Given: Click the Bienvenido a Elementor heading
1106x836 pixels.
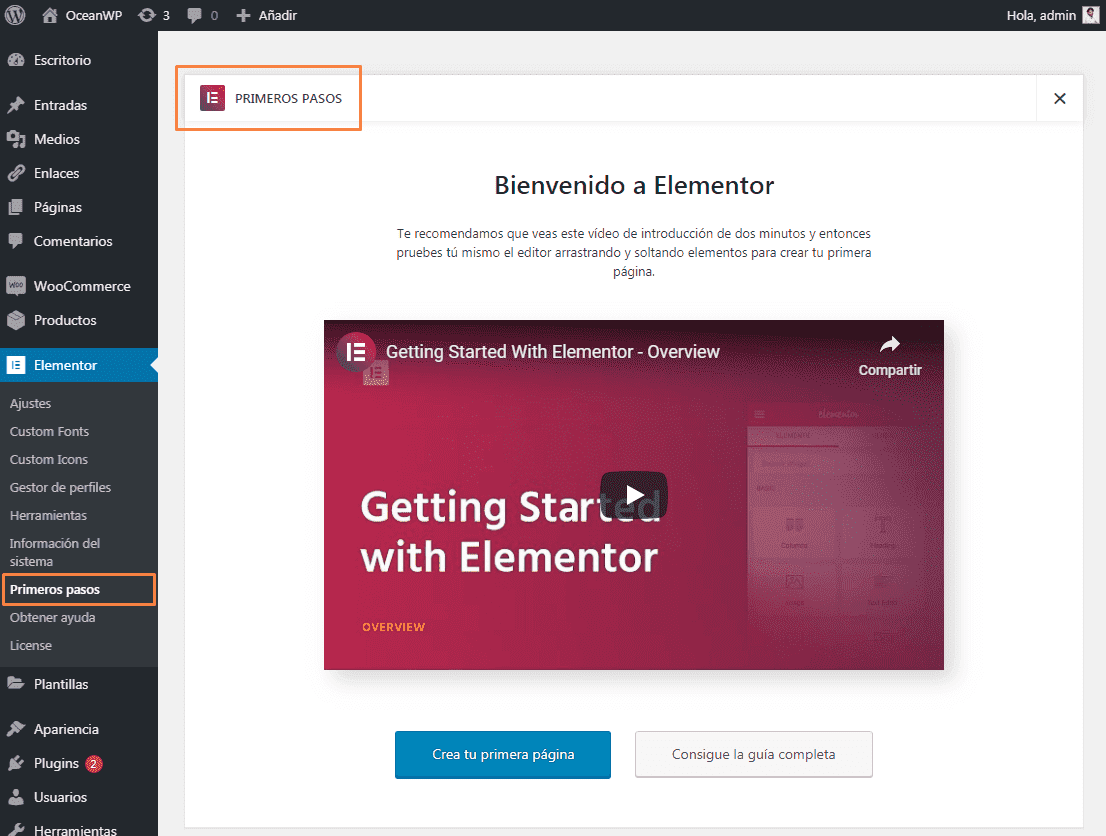Looking at the screenshot, I should pyautogui.click(x=634, y=185).
